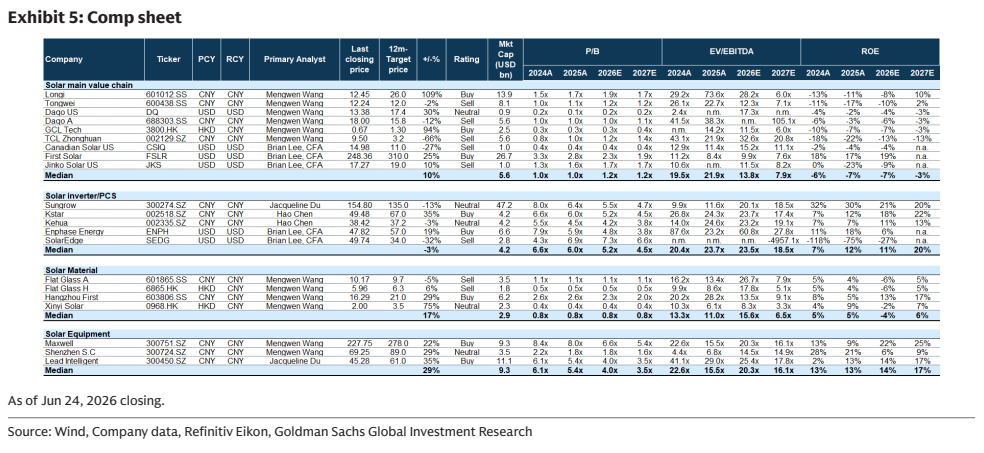This screenshot has width=984, height=453.
Task: Click the 'Company' column header
Action: click(x=64, y=59)
